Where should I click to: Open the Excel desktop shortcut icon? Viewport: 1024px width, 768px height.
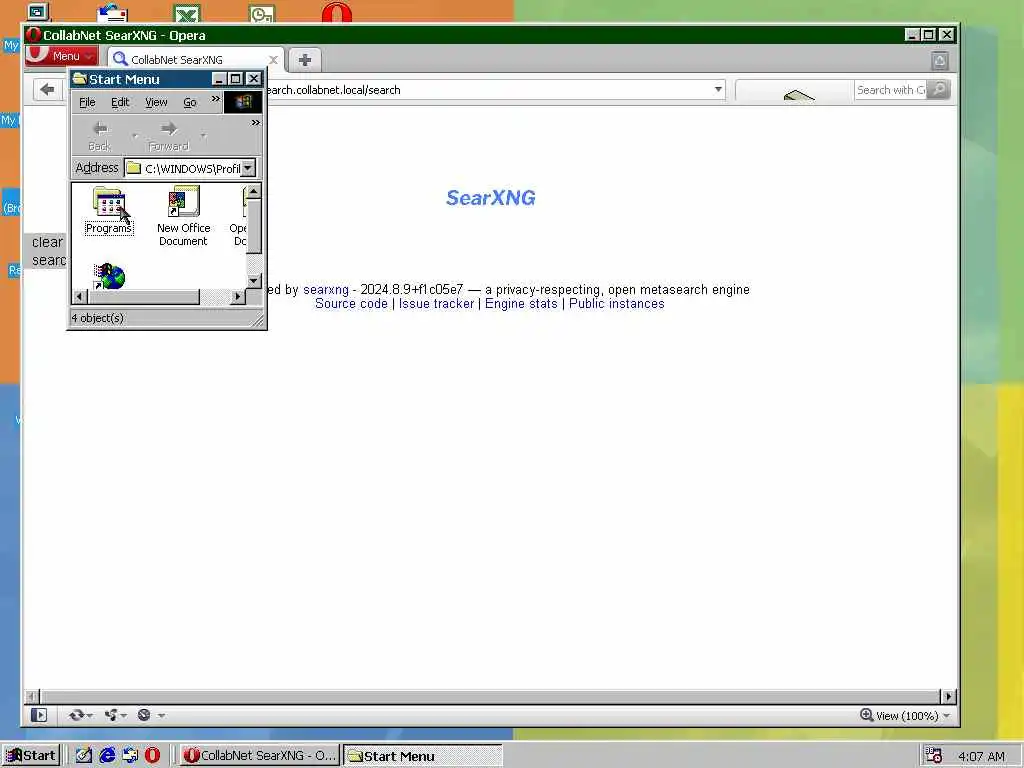tap(187, 13)
